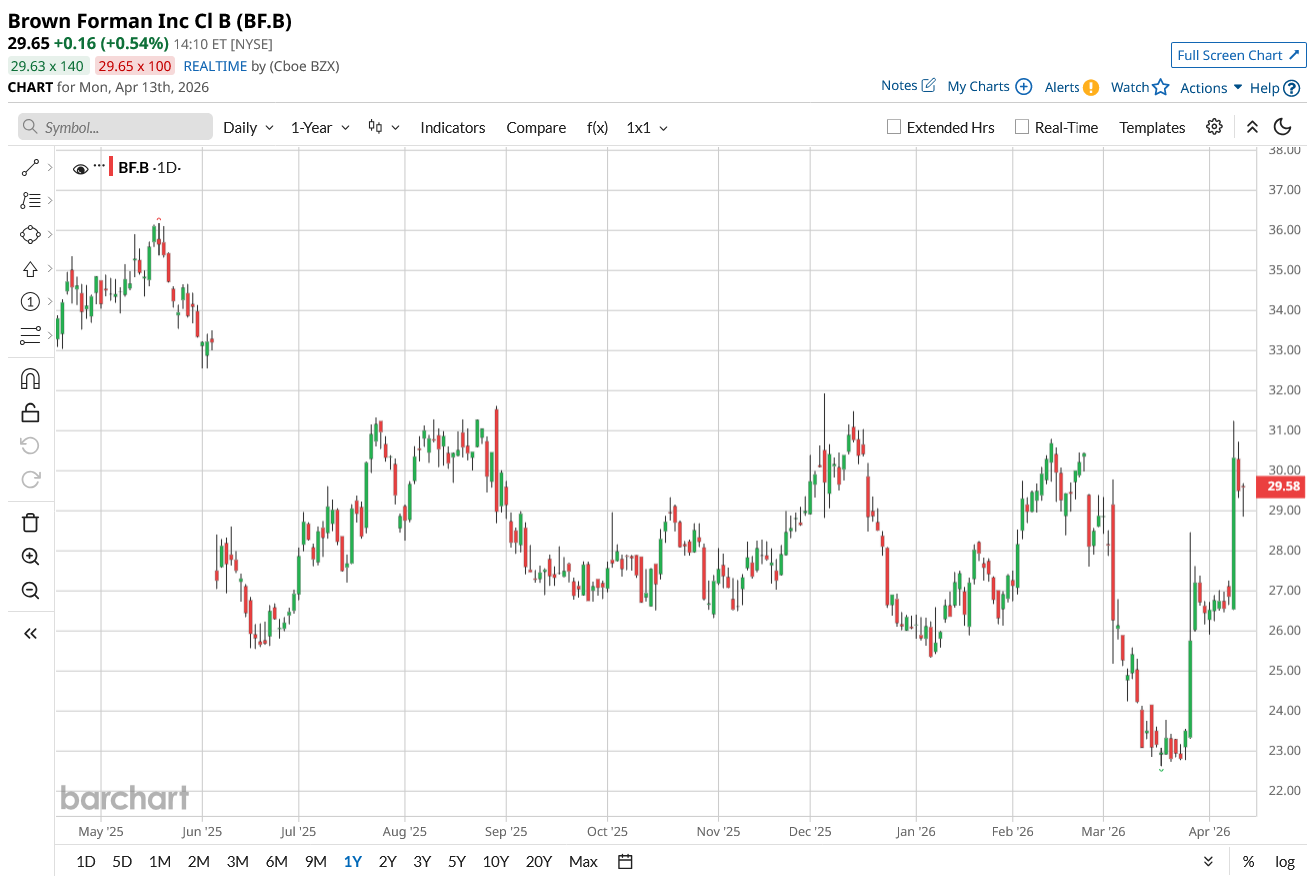Select the trend line drawing tool

coord(30,168)
